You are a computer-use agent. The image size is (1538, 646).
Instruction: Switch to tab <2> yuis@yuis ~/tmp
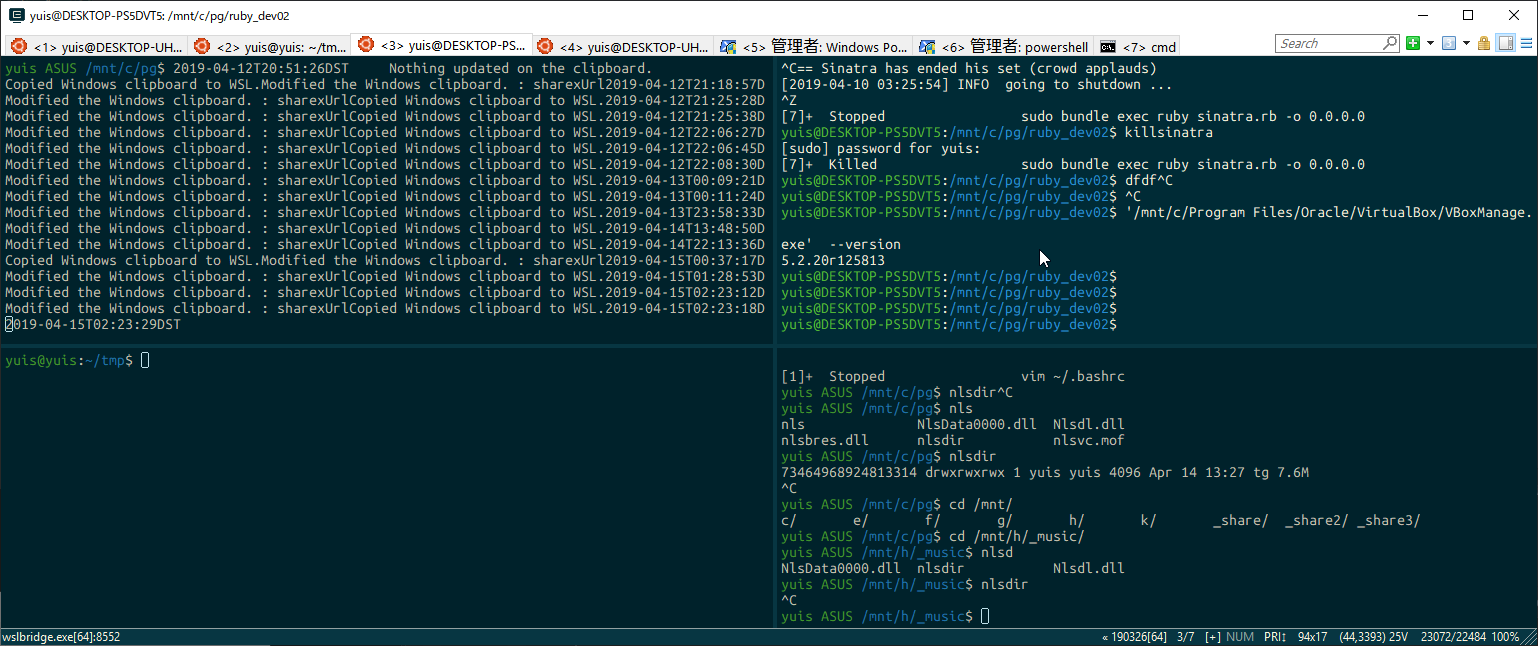click(x=270, y=47)
